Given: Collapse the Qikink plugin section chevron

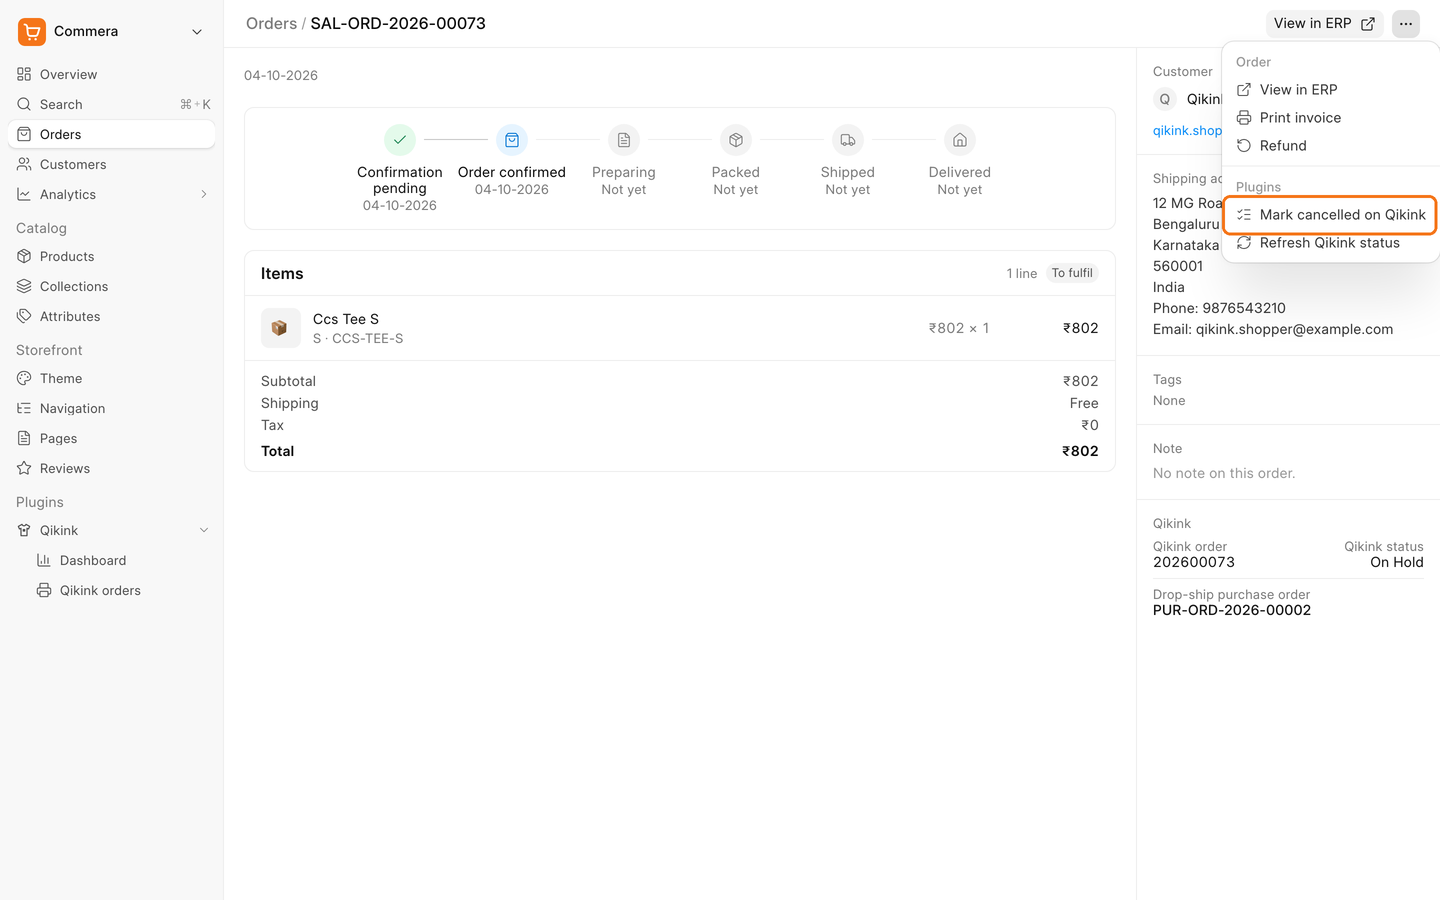Looking at the screenshot, I should tap(204, 530).
